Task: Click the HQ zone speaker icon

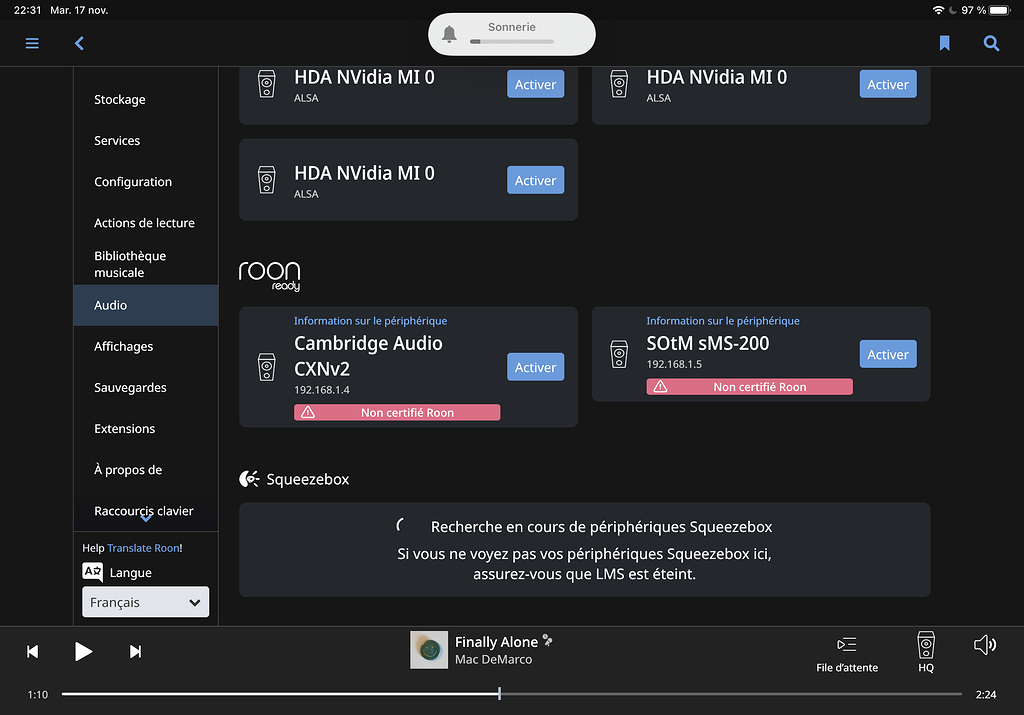Action: (925, 645)
